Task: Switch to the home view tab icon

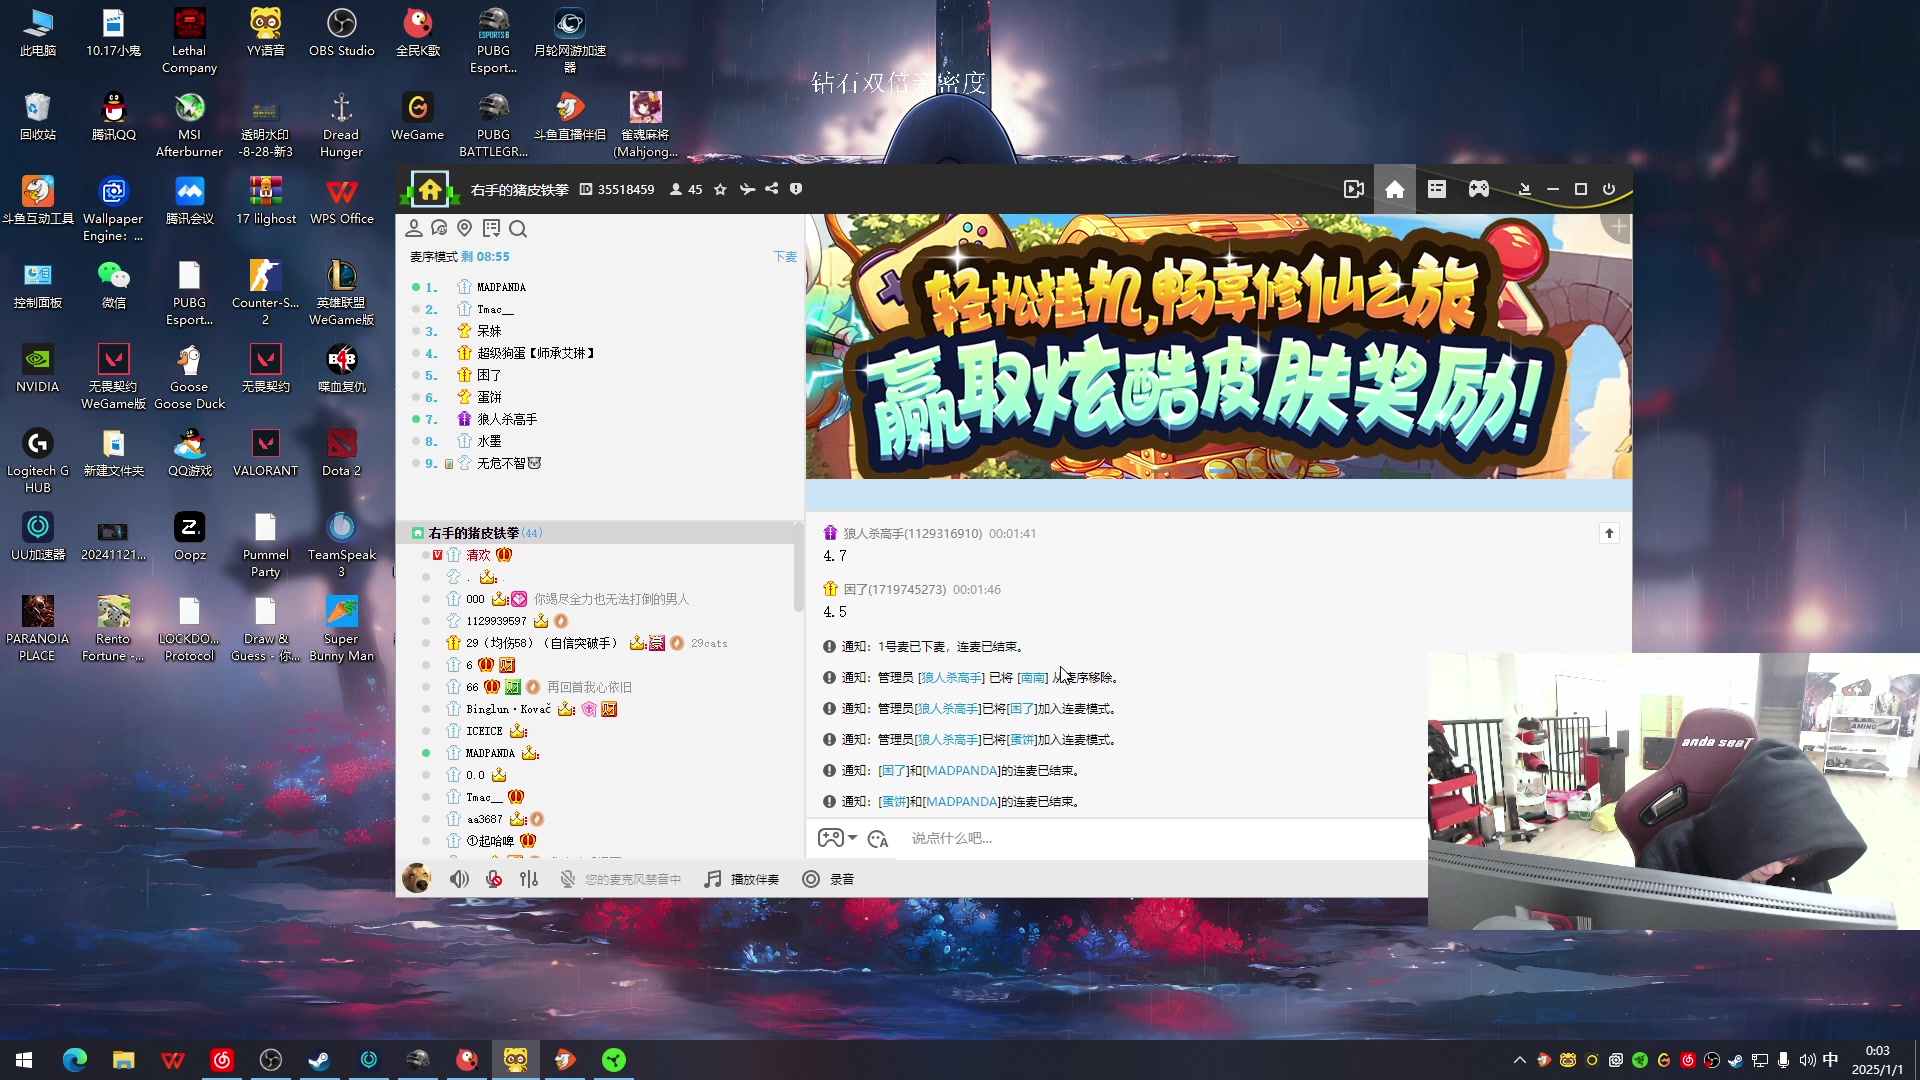Action: 1394,189
